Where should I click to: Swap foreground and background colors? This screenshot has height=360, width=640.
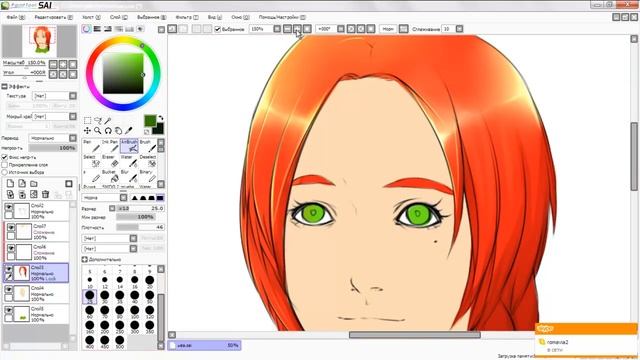click(x=161, y=118)
